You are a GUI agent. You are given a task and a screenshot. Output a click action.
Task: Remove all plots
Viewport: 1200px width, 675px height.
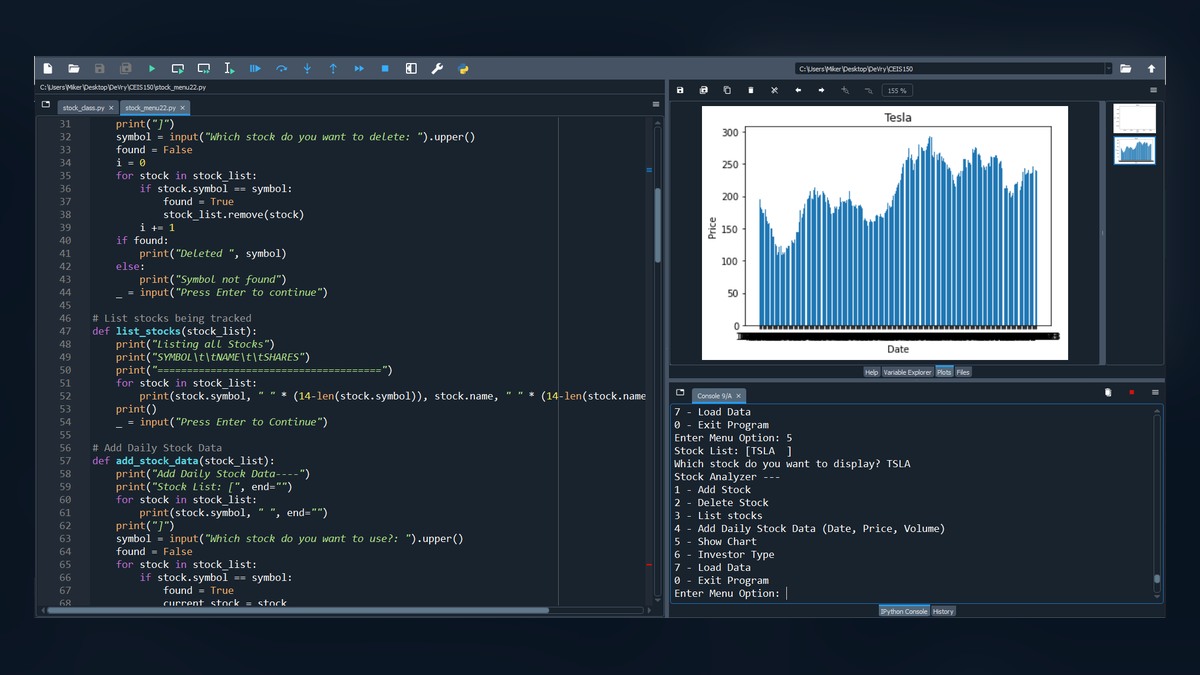click(774, 90)
